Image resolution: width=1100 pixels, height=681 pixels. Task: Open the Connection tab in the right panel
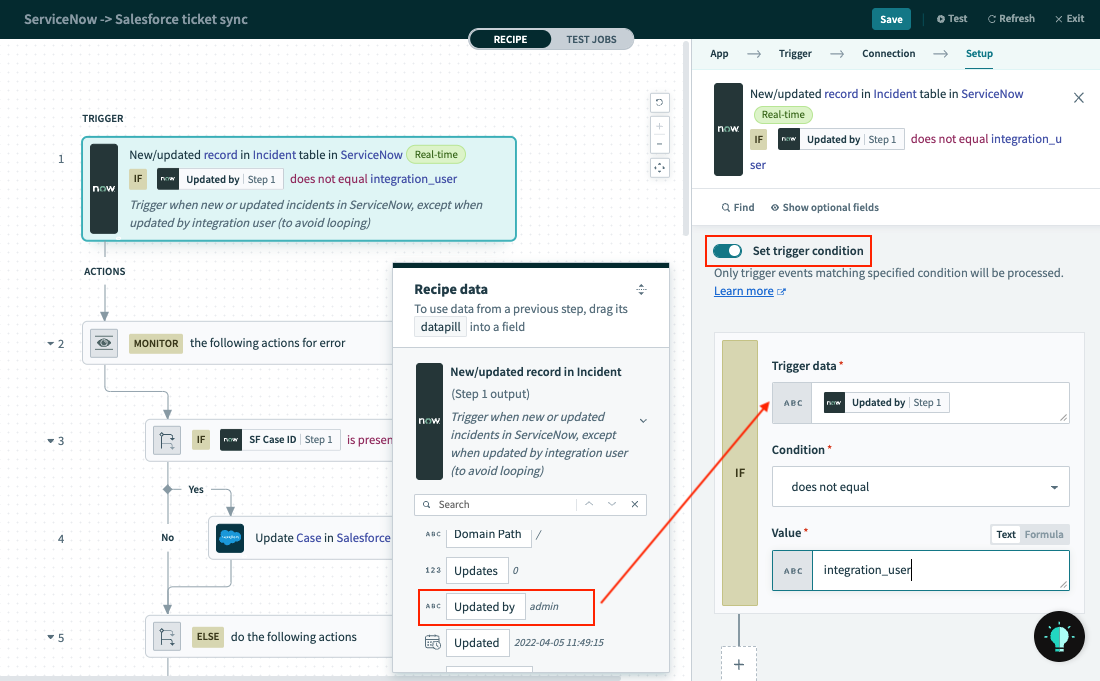888,53
